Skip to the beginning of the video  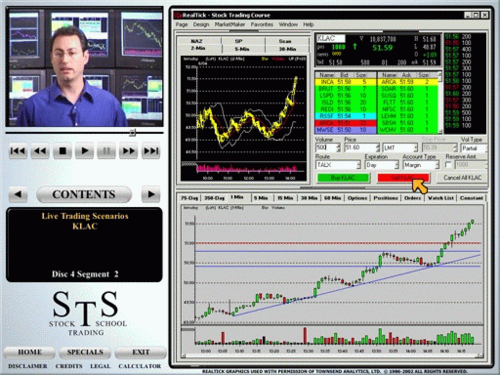pyautogui.click(x=18, y=151)
